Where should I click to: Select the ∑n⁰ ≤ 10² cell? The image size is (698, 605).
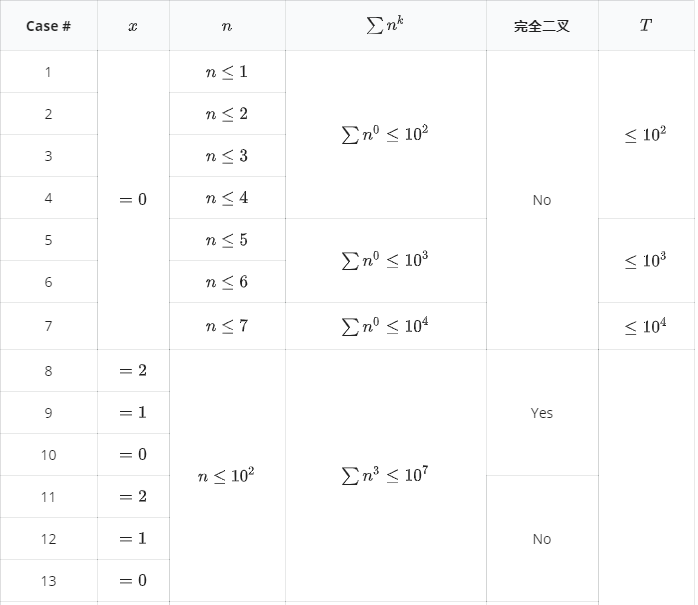[385, 135]
